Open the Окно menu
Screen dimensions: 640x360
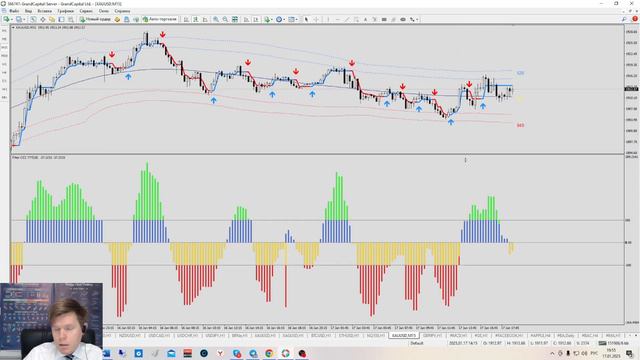click(104, 11)
